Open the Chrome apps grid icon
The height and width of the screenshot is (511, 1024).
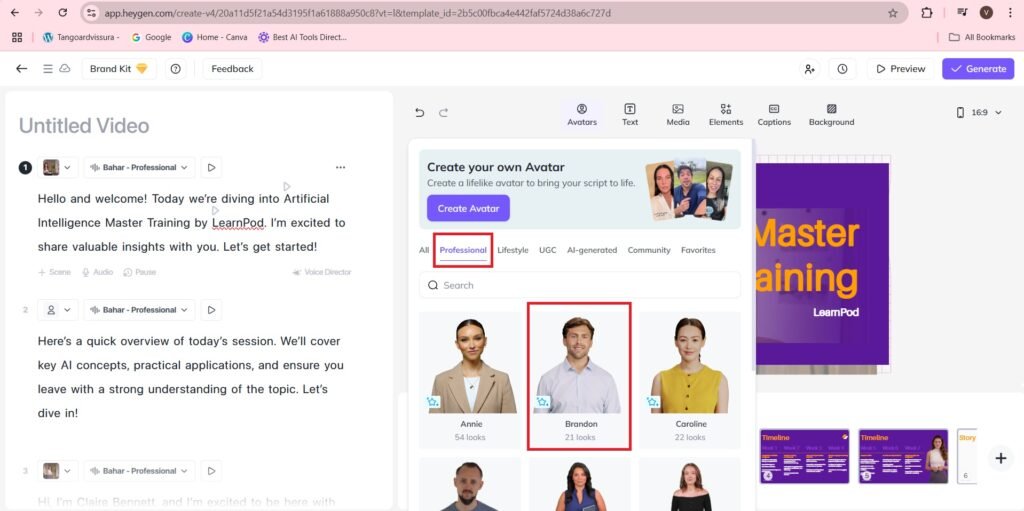pos(17,37)
